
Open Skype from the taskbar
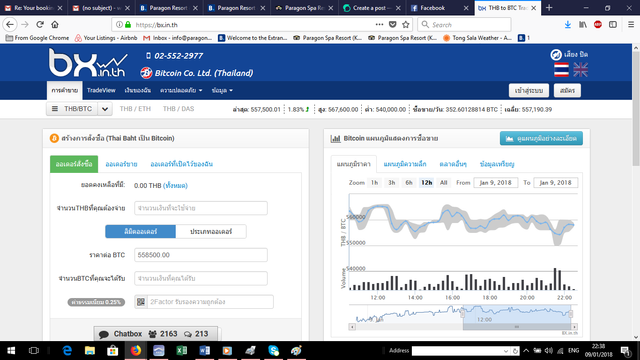coord(273,351)
